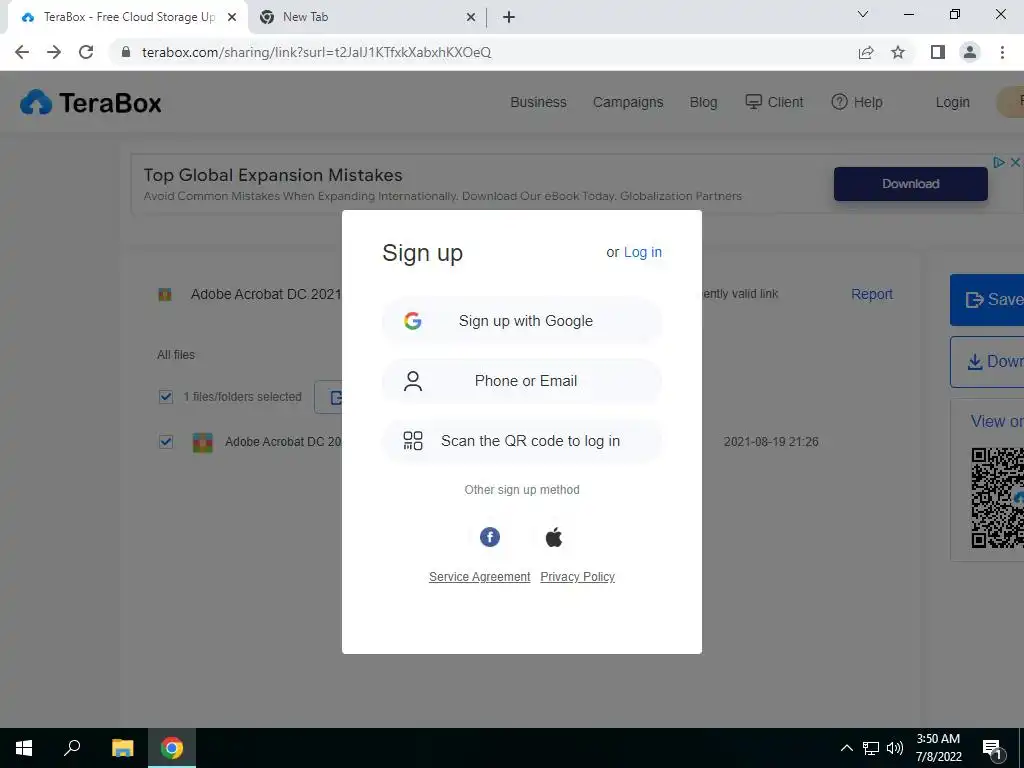
Task: Click the 'All files' label
Action: (176, 355)
